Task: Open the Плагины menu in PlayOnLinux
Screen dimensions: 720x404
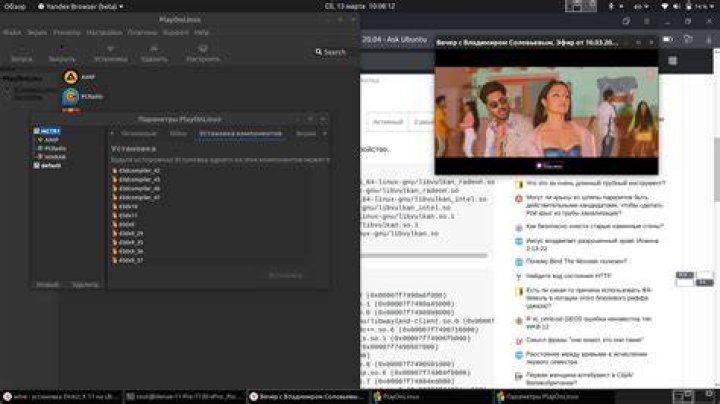Action: [142, 33]
